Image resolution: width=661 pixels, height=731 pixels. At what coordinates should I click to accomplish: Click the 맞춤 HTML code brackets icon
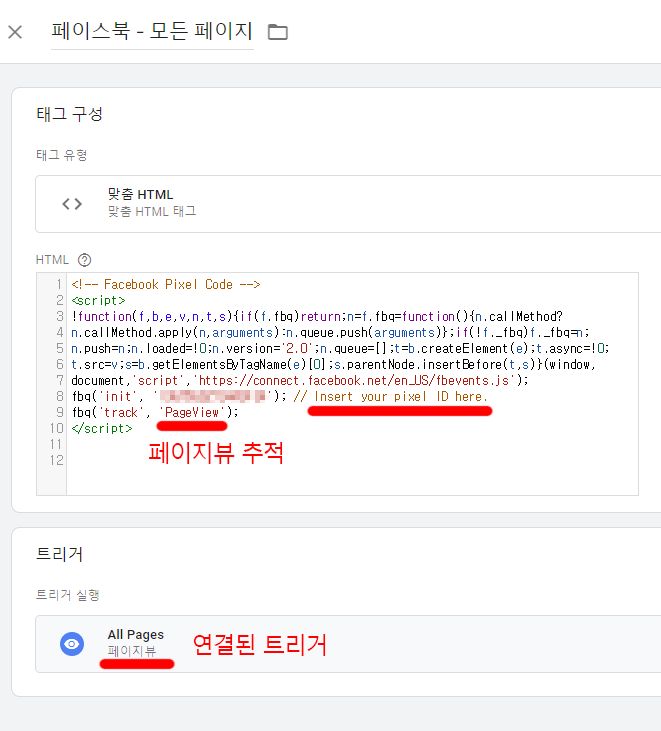tap(72, 204)
